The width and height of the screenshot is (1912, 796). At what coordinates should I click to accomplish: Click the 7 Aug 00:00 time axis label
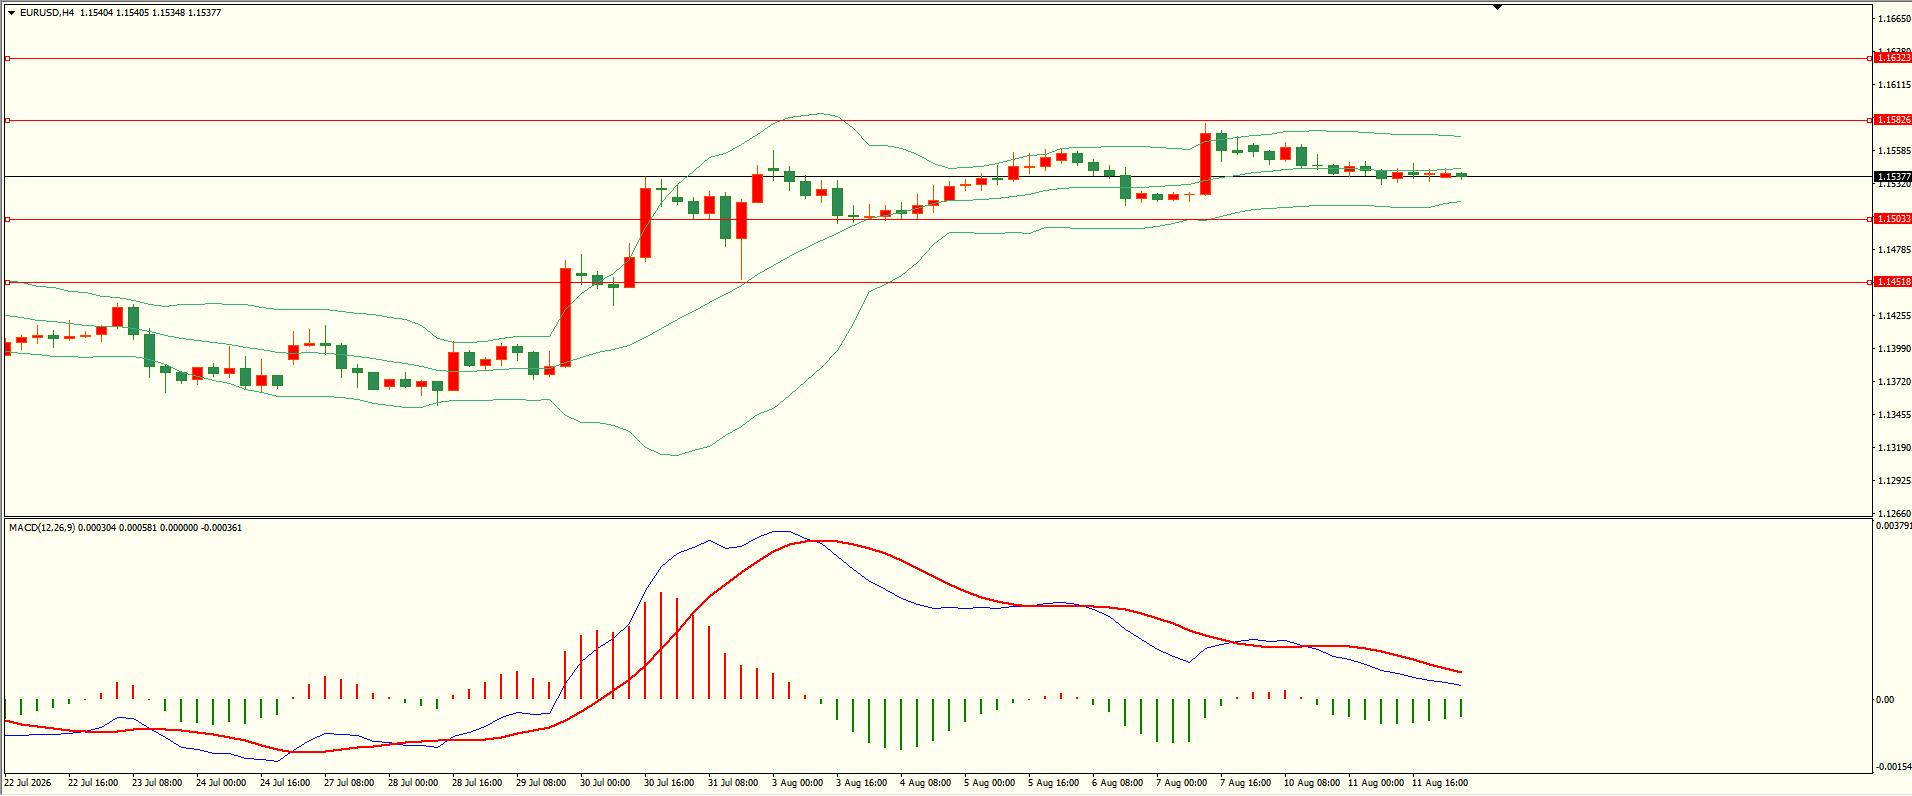click(1181, 783)
